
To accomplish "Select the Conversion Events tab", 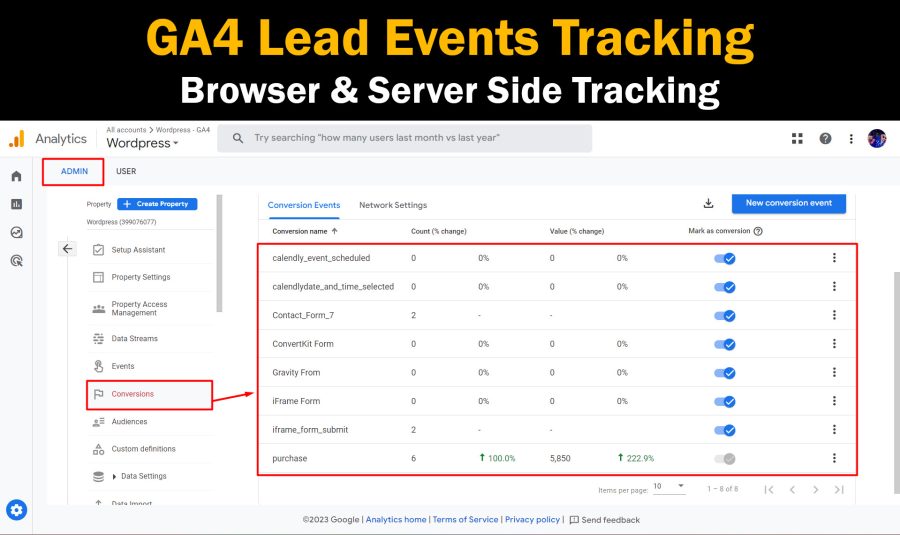I will pos(304,205).
